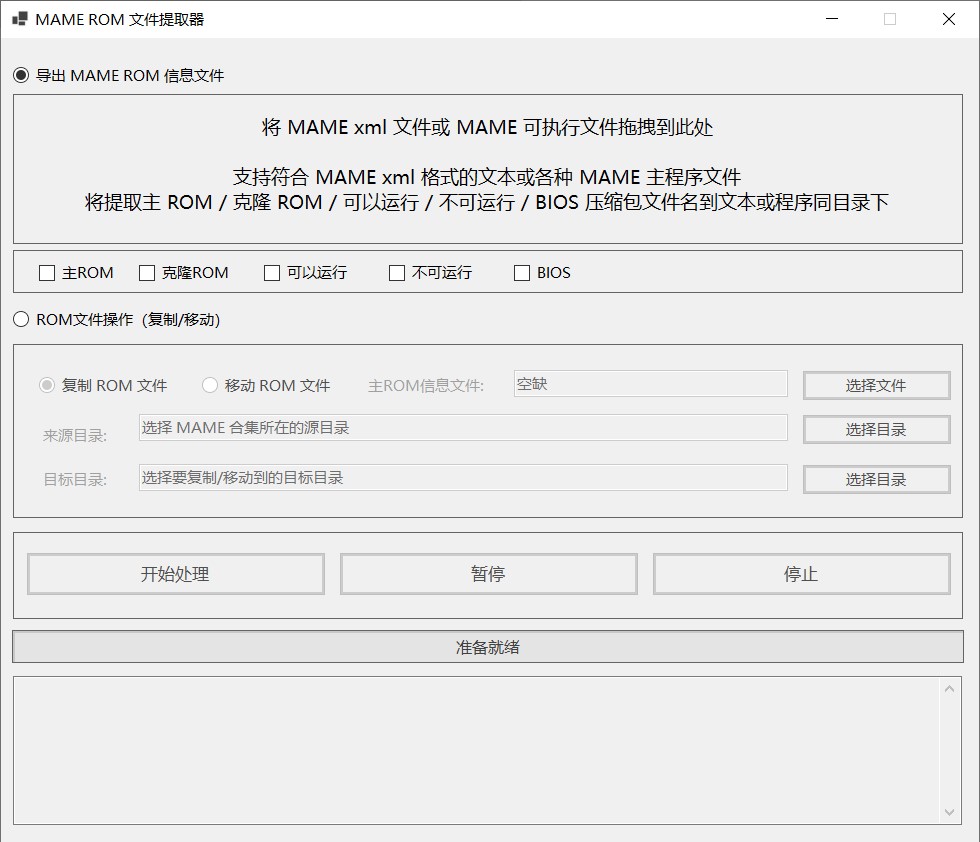The width and height of the screenshot is (980, 842).
Task: Click the MAME ROM 文件提取器 title bar icon
Action: pos(17,18)
